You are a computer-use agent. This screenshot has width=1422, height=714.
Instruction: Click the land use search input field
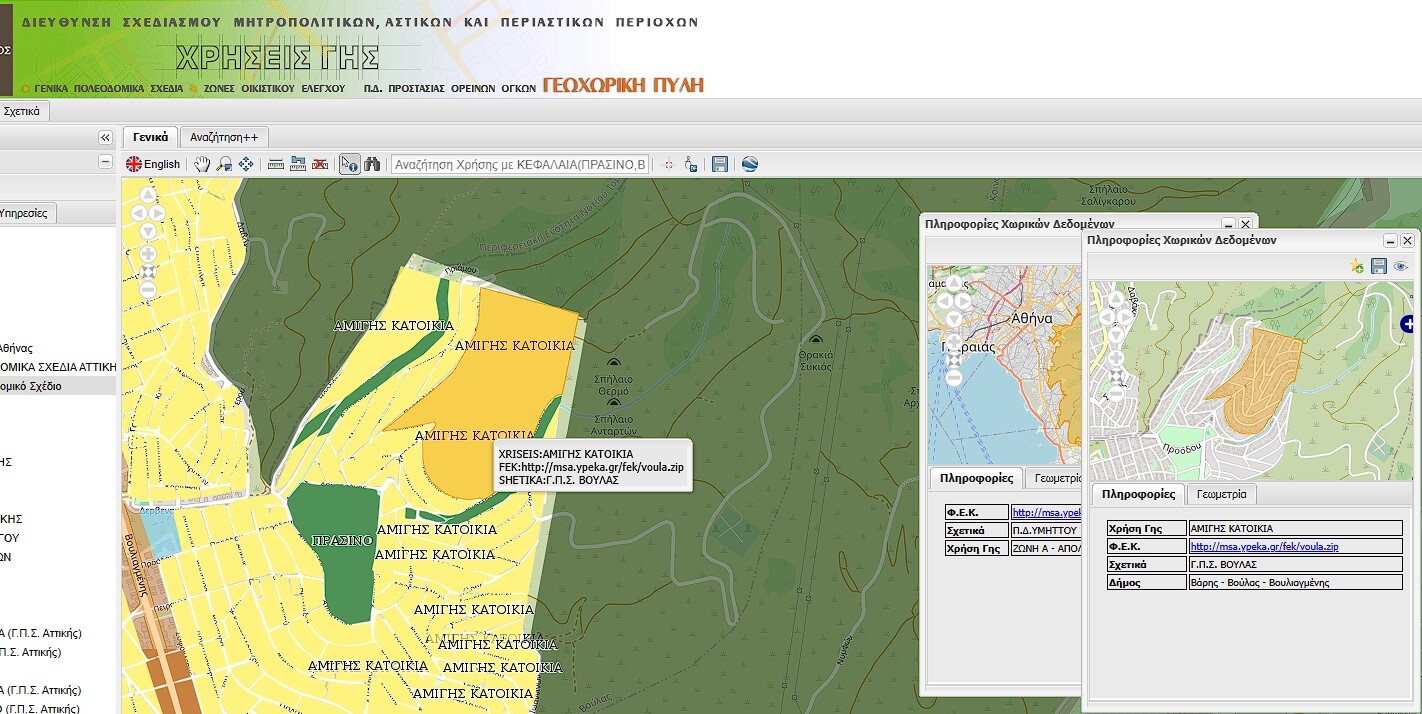[520, 164]
